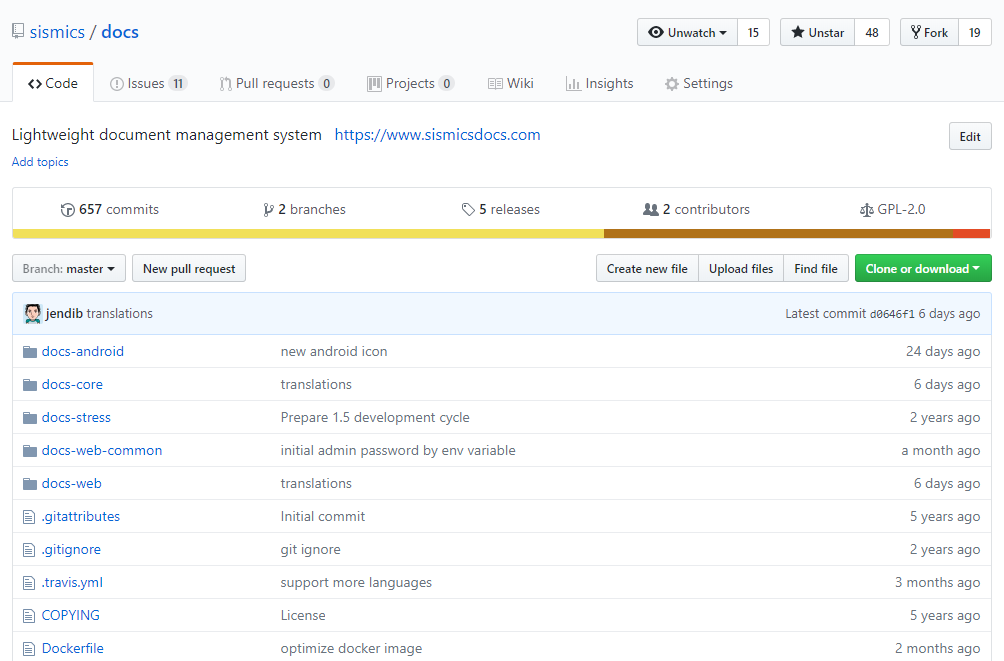Unstar the sismics docs repository

[x=817, y=33]
